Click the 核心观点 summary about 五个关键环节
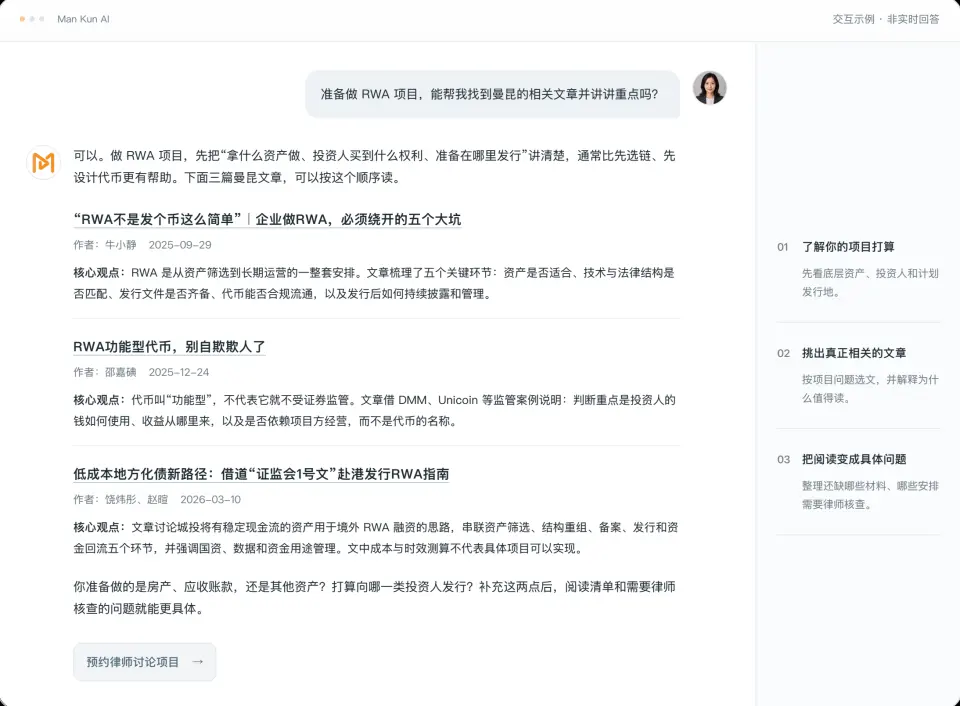Screen dimensions: 960x706 tap(375, 283)
